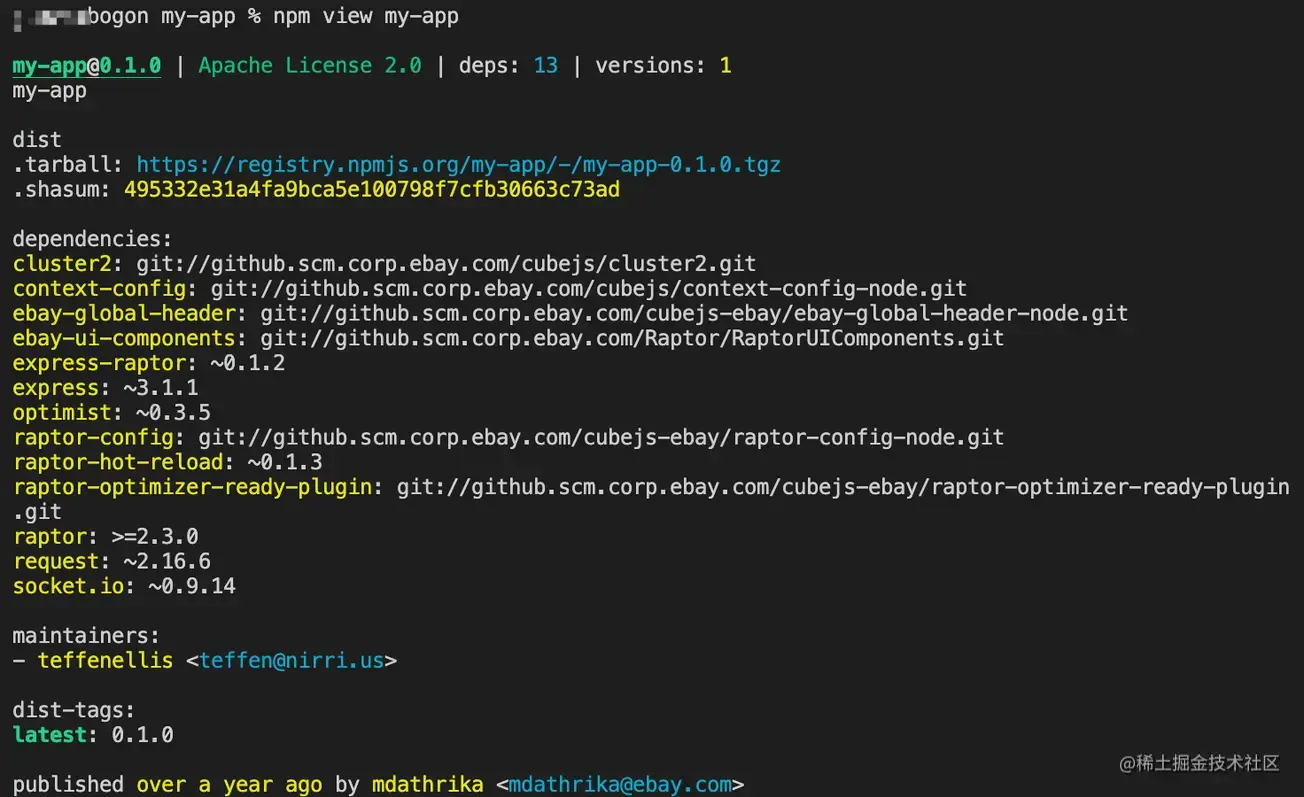Click the ebay-global-header dependency name
Viewport: 1304px width, 797px height.
pyautogui.click(x=123, y=313)
